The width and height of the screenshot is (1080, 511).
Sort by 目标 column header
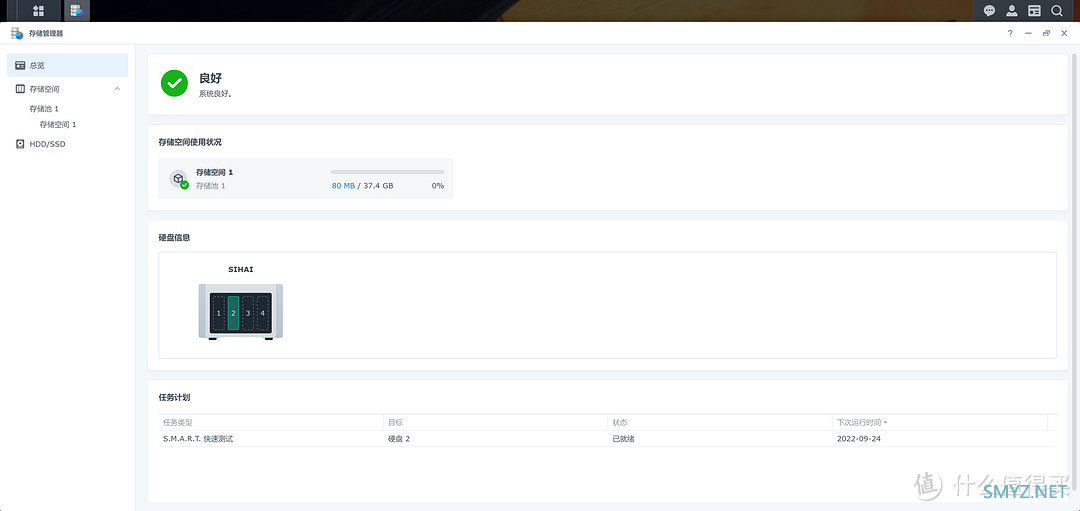[x=495, y=422]
